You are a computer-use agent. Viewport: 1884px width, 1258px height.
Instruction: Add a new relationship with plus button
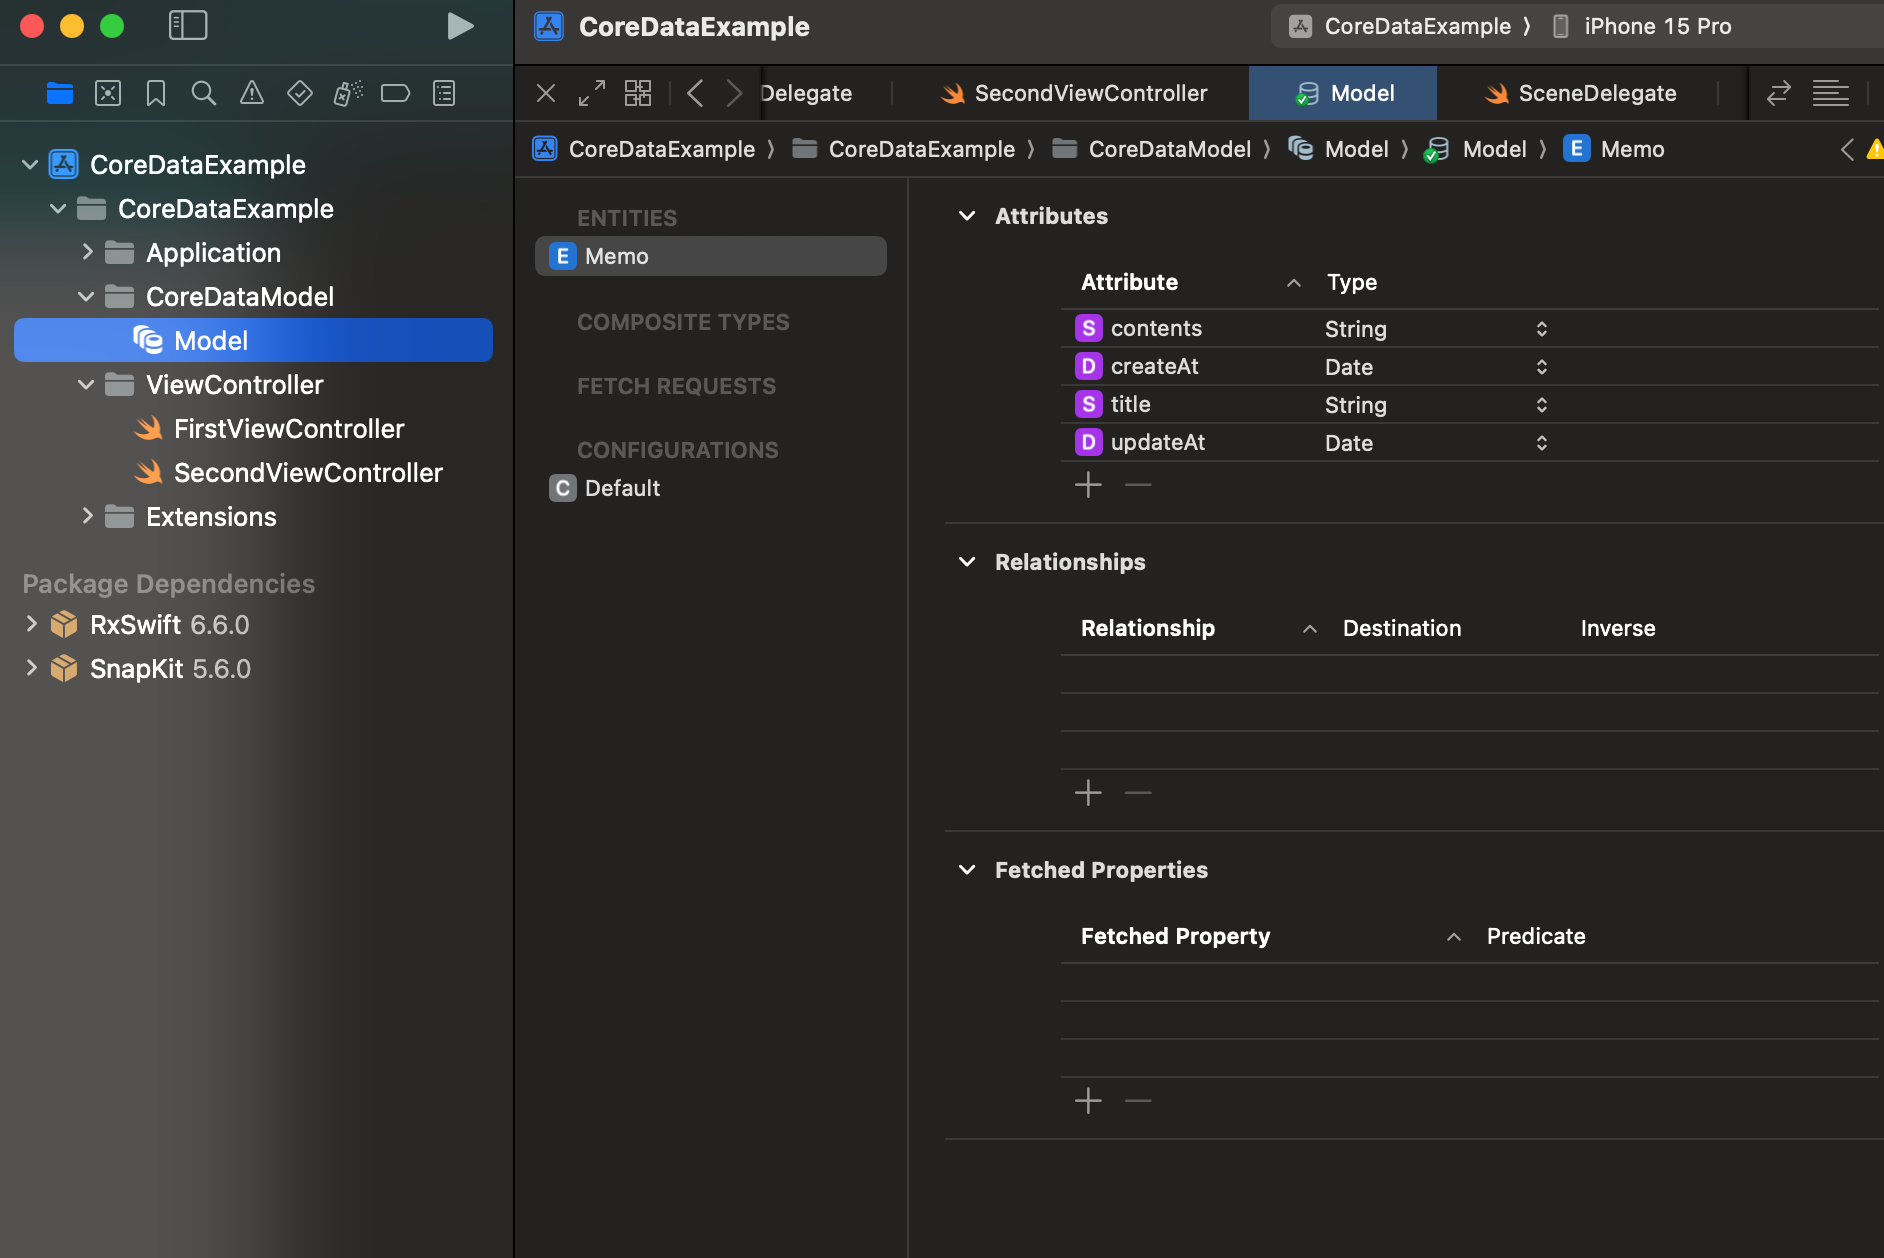click(1088, 793)
